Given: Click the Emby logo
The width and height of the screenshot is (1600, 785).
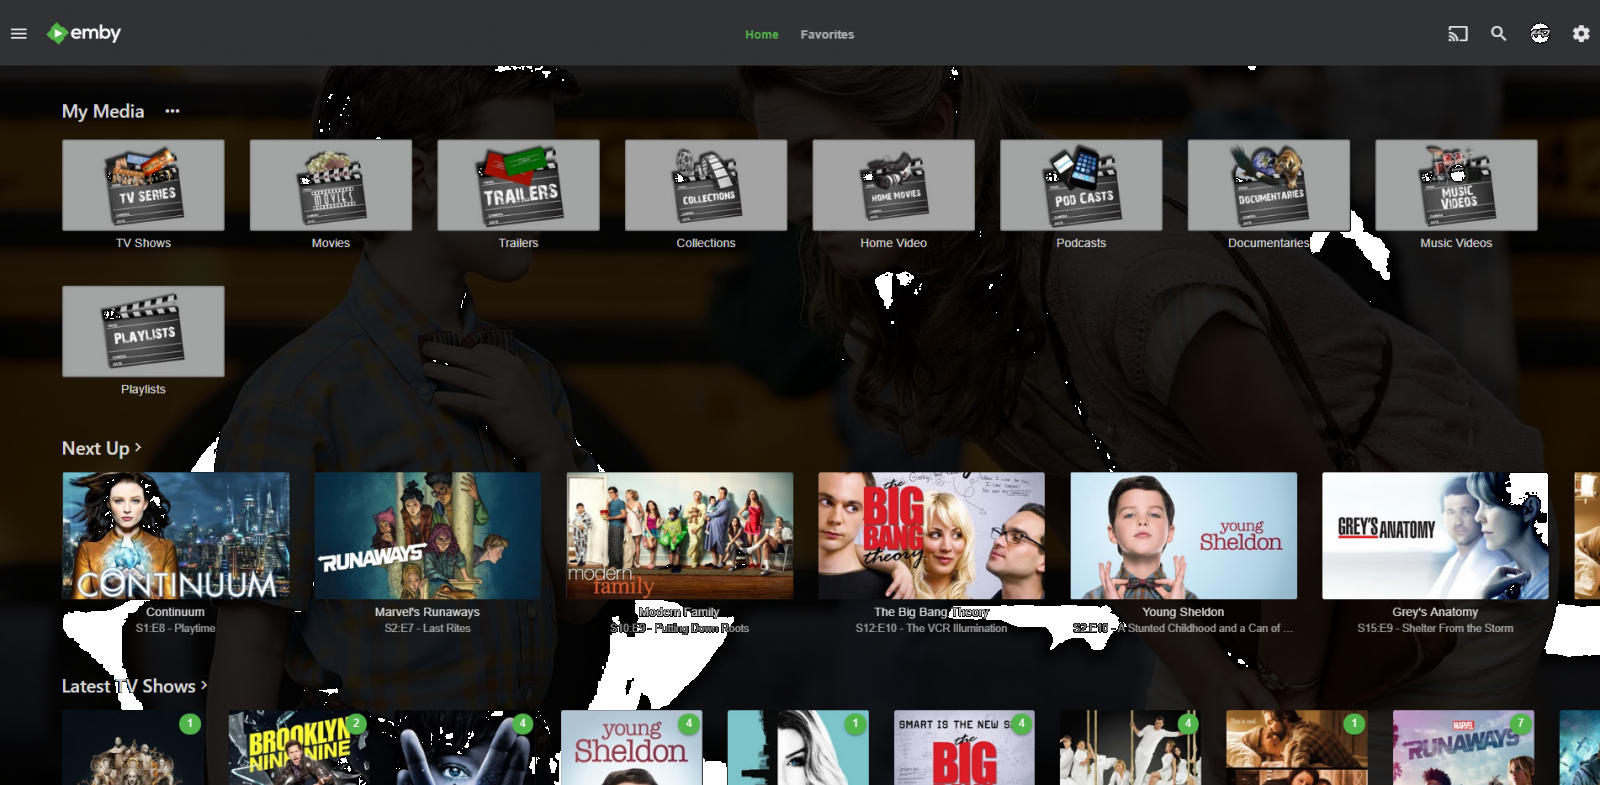Looking at the screenshot, I should click(84, 33).
